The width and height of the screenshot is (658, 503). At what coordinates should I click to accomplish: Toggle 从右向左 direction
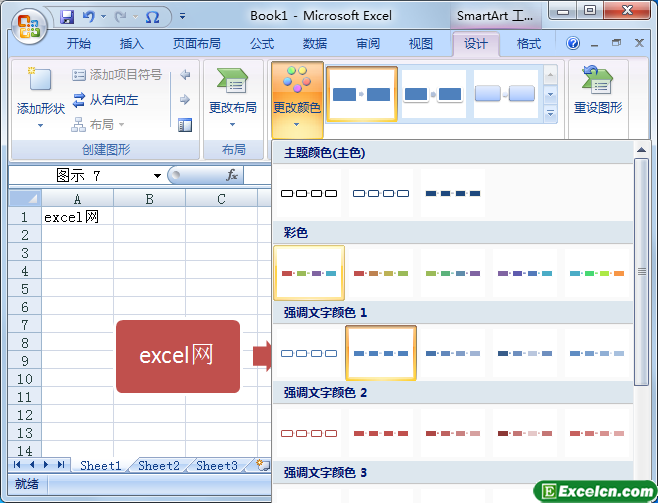105,100
